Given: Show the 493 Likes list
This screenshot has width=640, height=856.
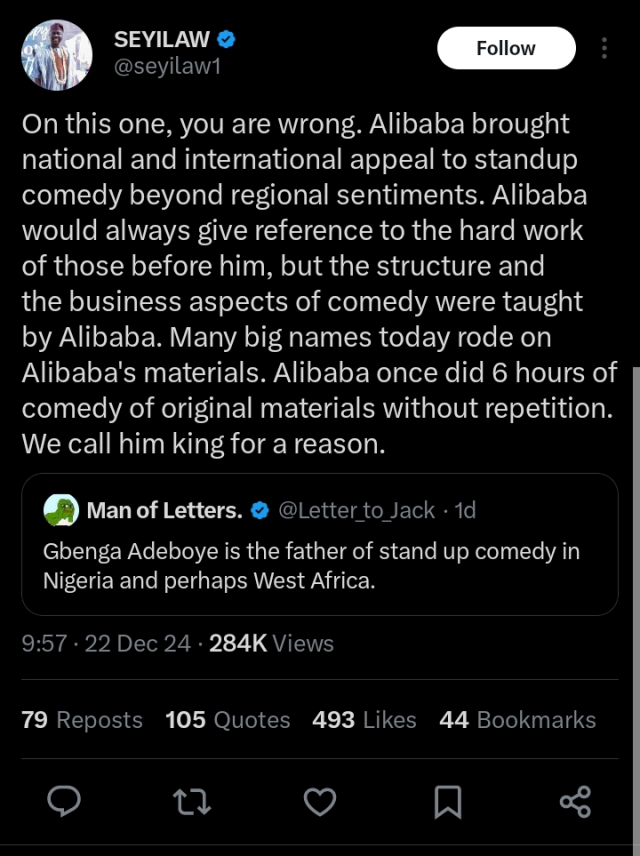Looking at the screenshot, I should coord(364,720).
